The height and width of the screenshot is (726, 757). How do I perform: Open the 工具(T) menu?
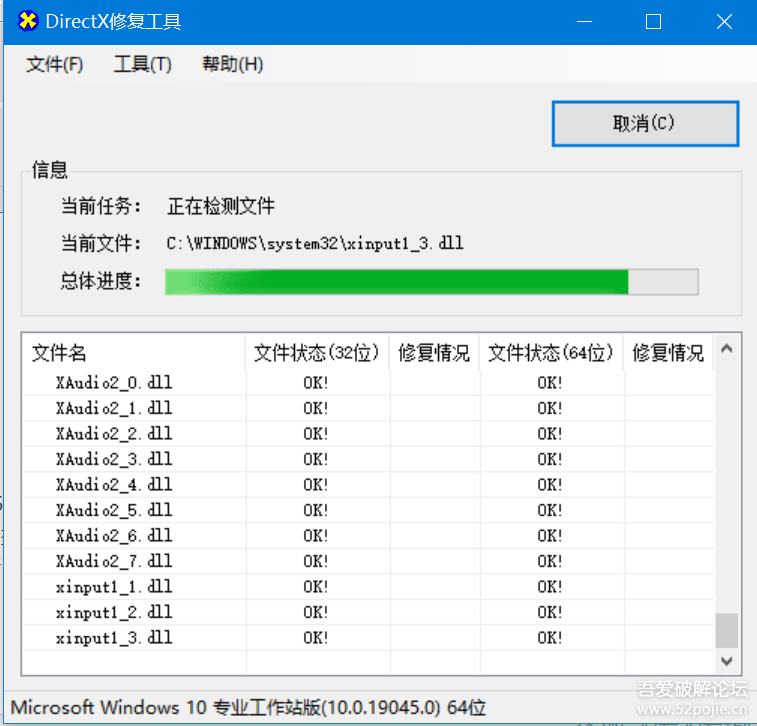142,64
